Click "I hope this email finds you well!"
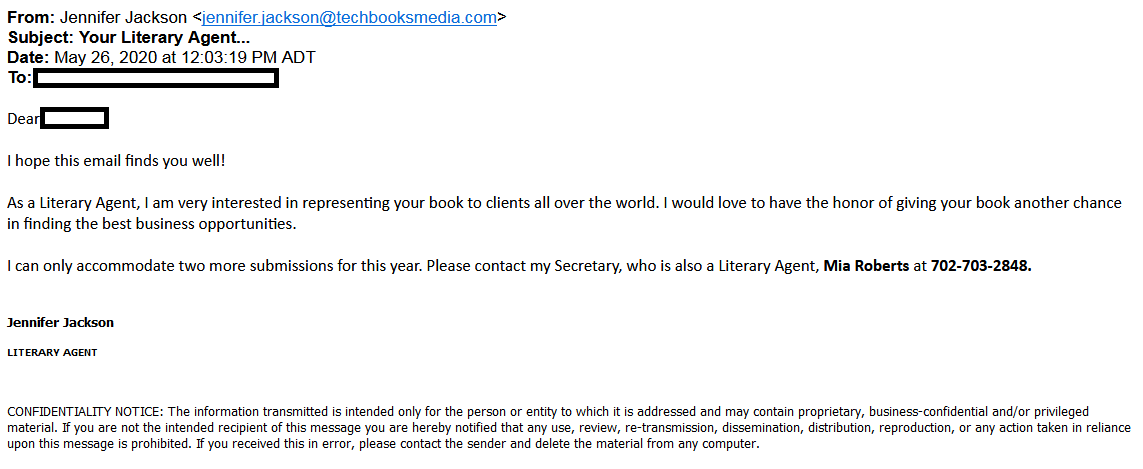The image size is (1143, 469). pyautogui.click(x=123, y=161)
